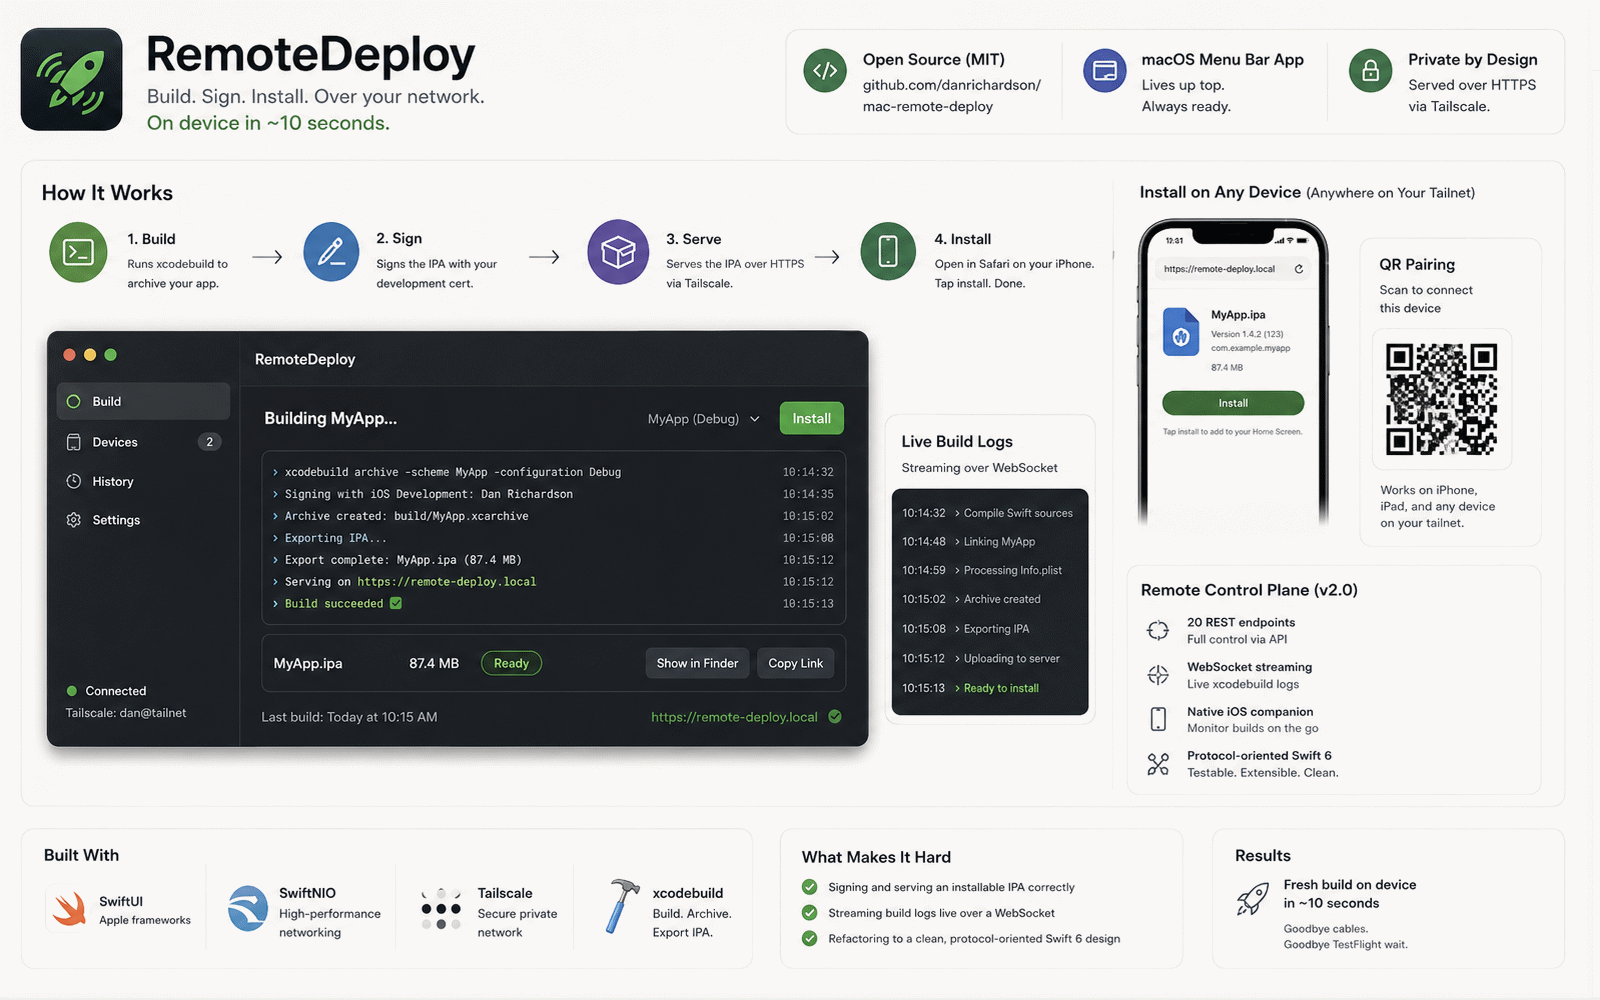
Task: Click the 'Tailscale: dan@tailnet' status text
Action: pos(126,713)
